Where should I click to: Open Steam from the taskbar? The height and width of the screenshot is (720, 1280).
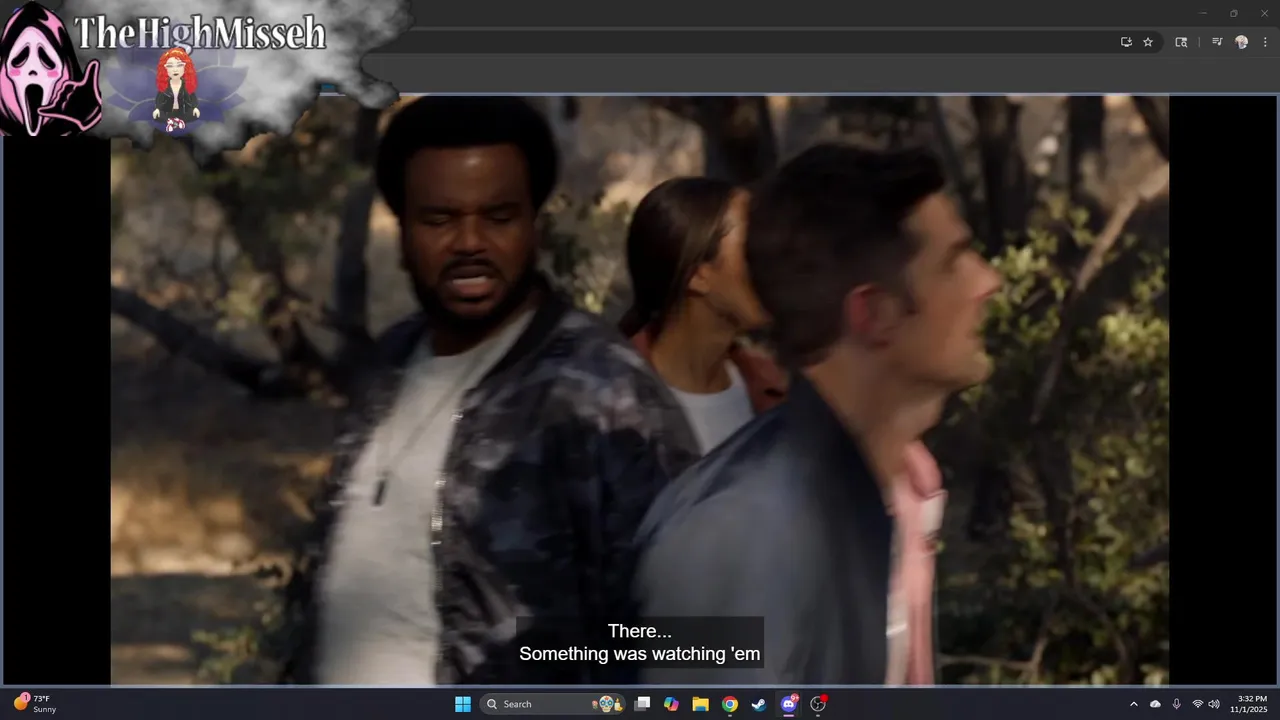[x=759, y=704]
